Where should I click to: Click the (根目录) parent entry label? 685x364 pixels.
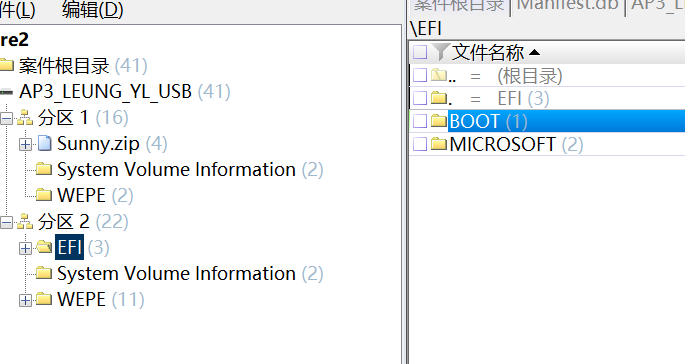click(x=529, y=76)
